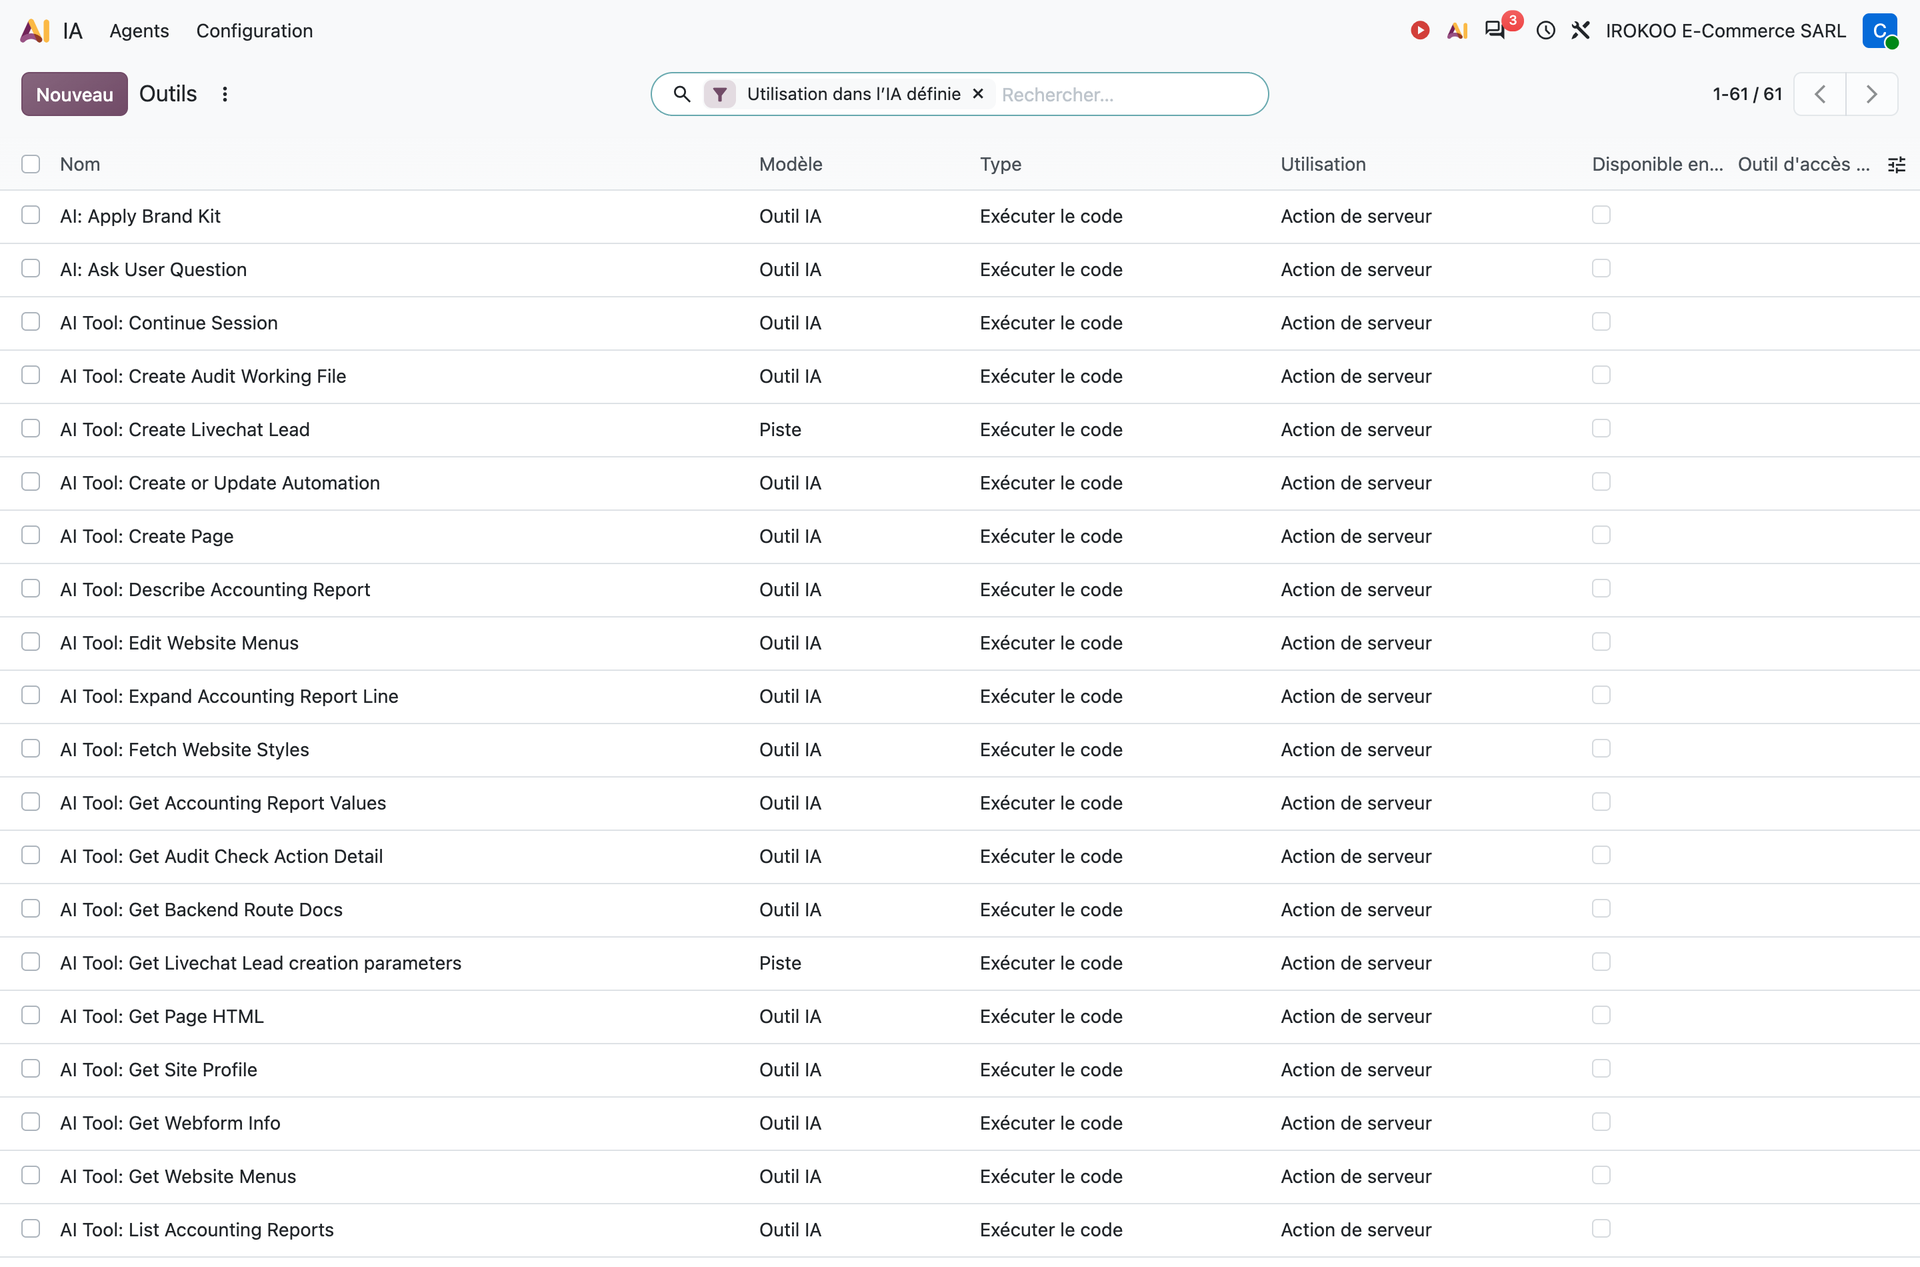Open 'AI Tool: Edit Website Menus' record
1920x1267 pixels.
tap(179, 642)
